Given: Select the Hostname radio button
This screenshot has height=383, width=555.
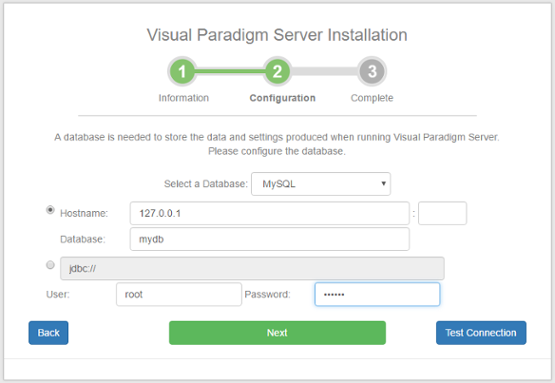Looking at the screenshot, I should pos(50,210).
